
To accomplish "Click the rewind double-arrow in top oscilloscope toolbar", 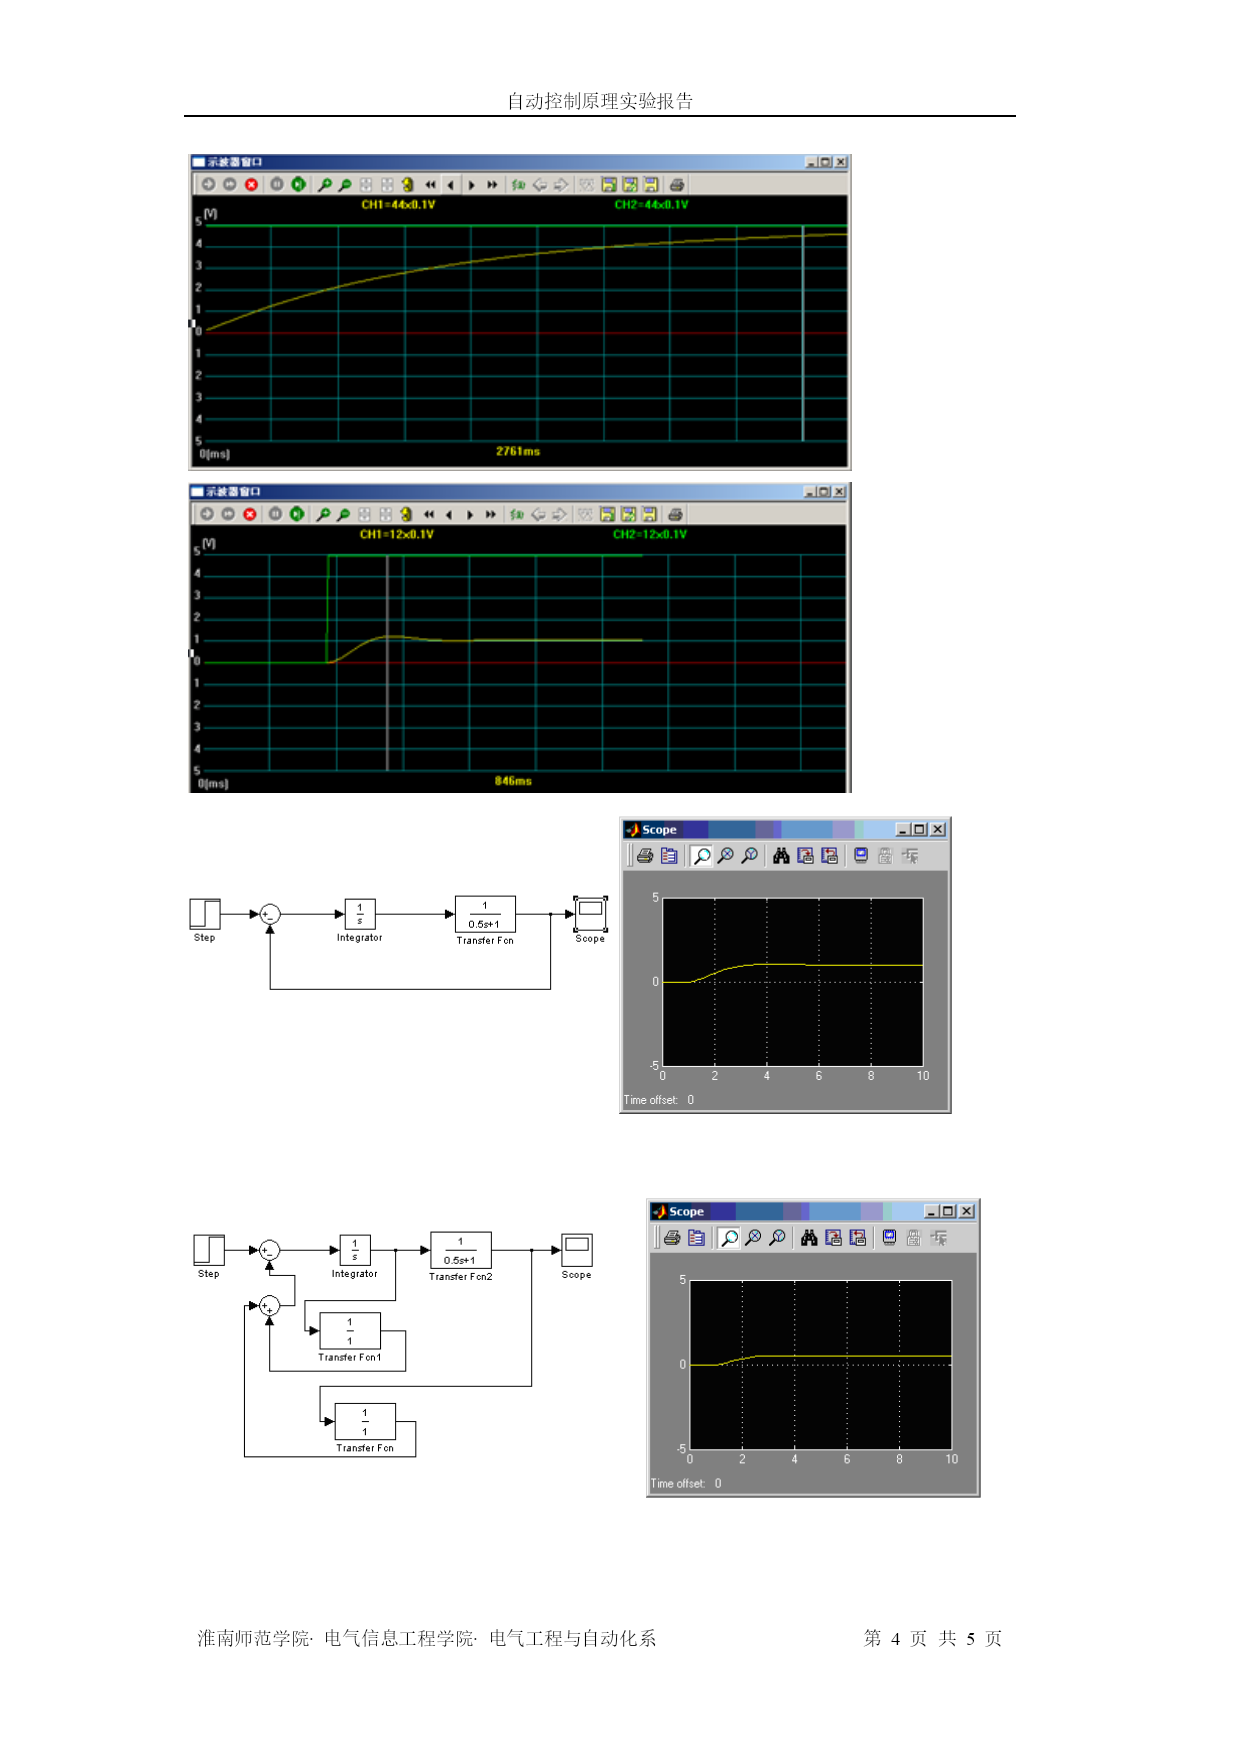I will (430, 185).
